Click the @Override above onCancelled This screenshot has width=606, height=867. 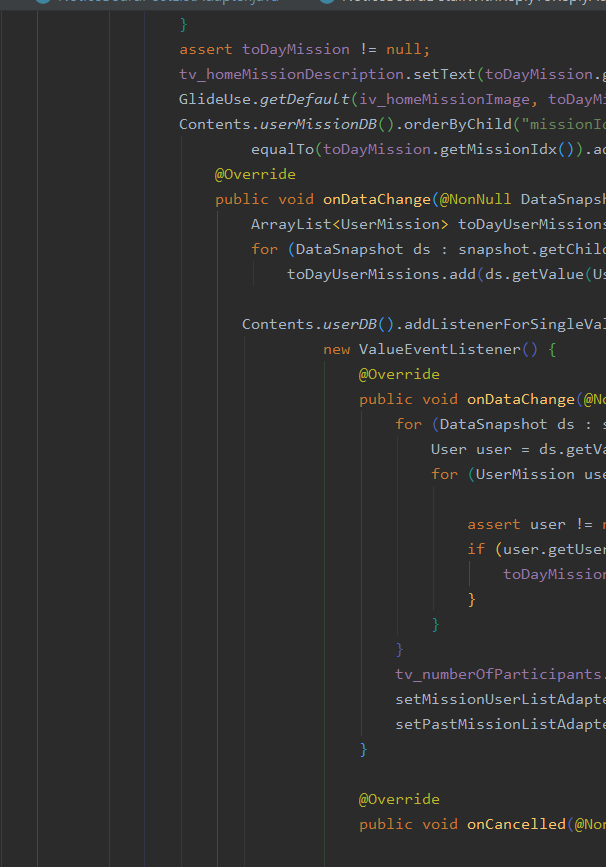(x=399, y=799)
